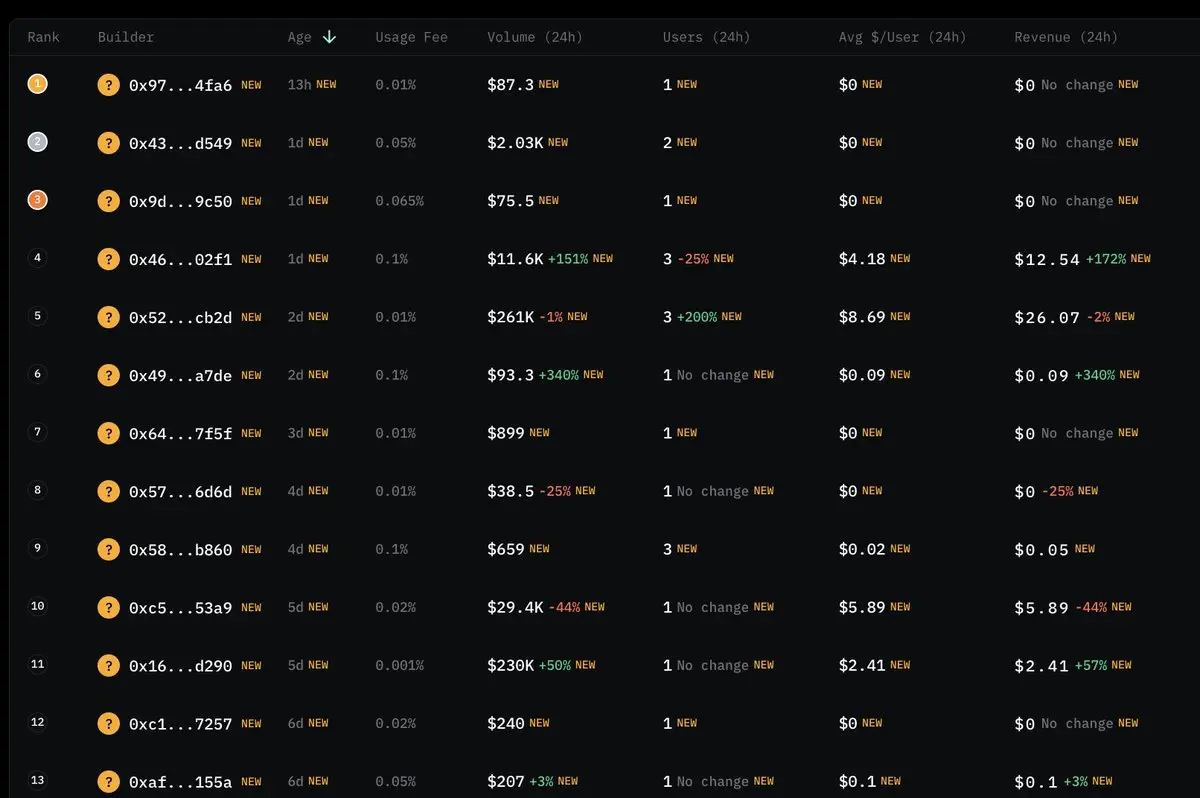Sort table by Volume (24h) column

tap(534, 37)
